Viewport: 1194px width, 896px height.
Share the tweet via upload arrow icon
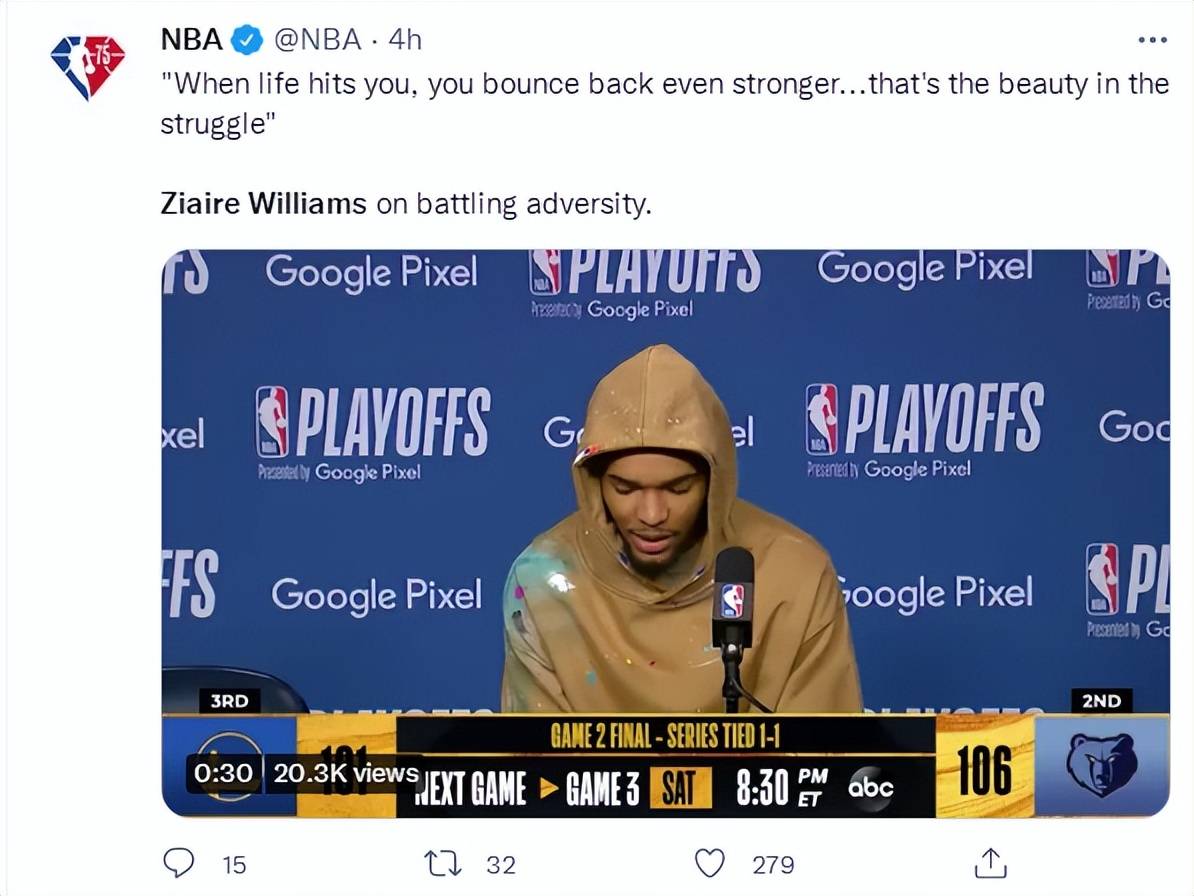(991, 863)
